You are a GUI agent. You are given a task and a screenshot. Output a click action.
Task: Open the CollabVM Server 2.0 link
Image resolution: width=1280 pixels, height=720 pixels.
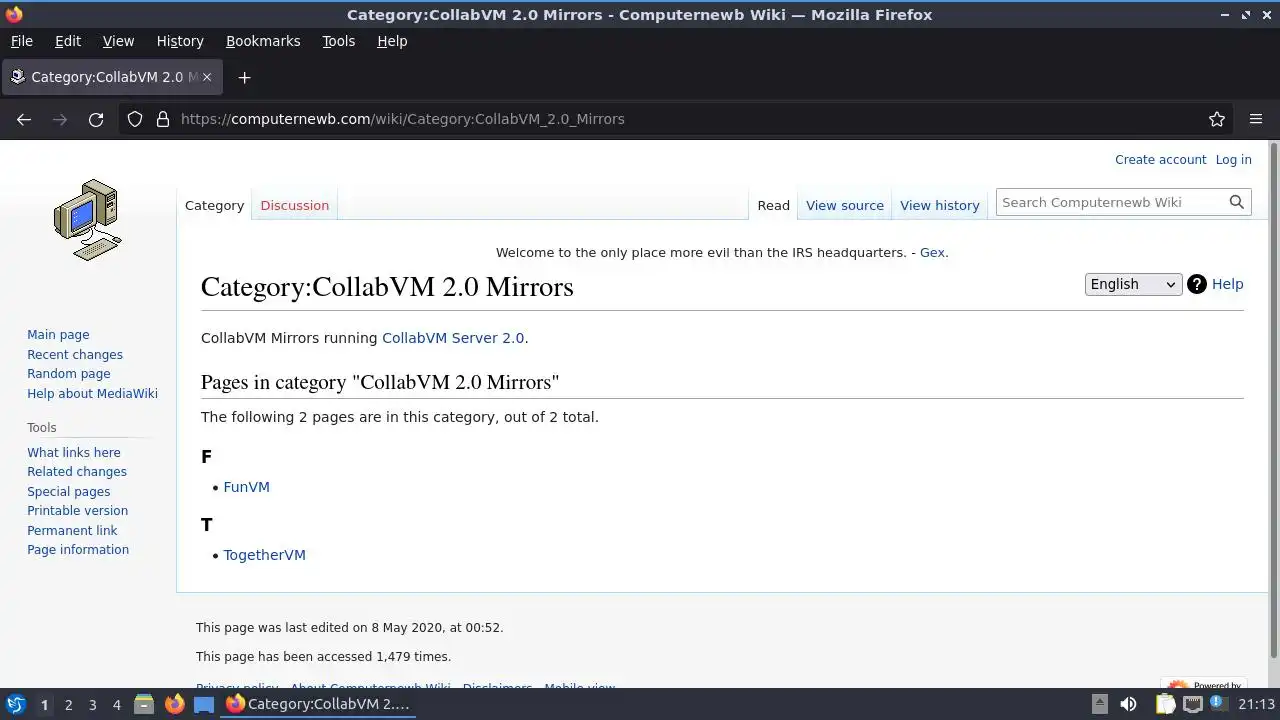point(453,338)
